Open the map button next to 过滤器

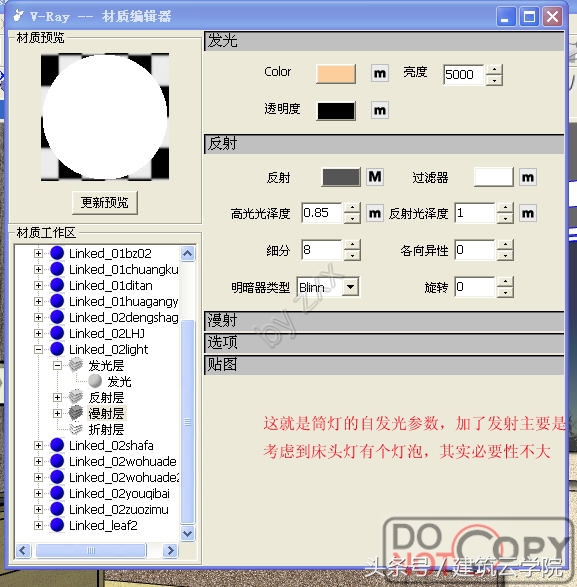click(x=528, y=177)
